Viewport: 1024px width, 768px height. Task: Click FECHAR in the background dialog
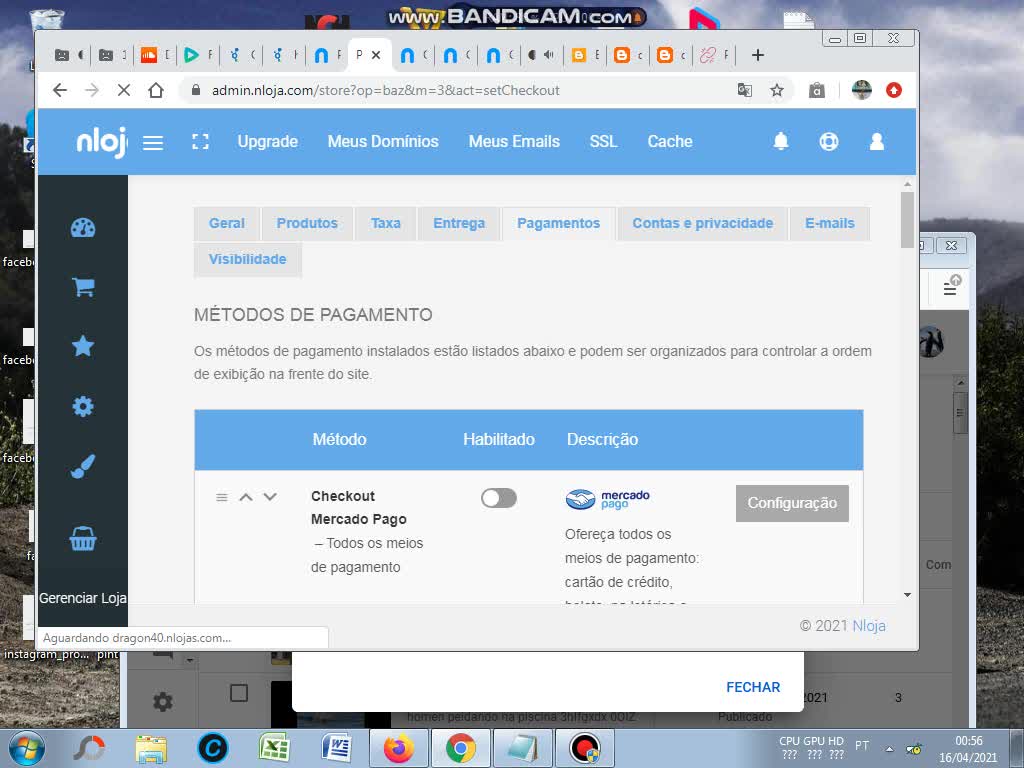tap(753, 687)
